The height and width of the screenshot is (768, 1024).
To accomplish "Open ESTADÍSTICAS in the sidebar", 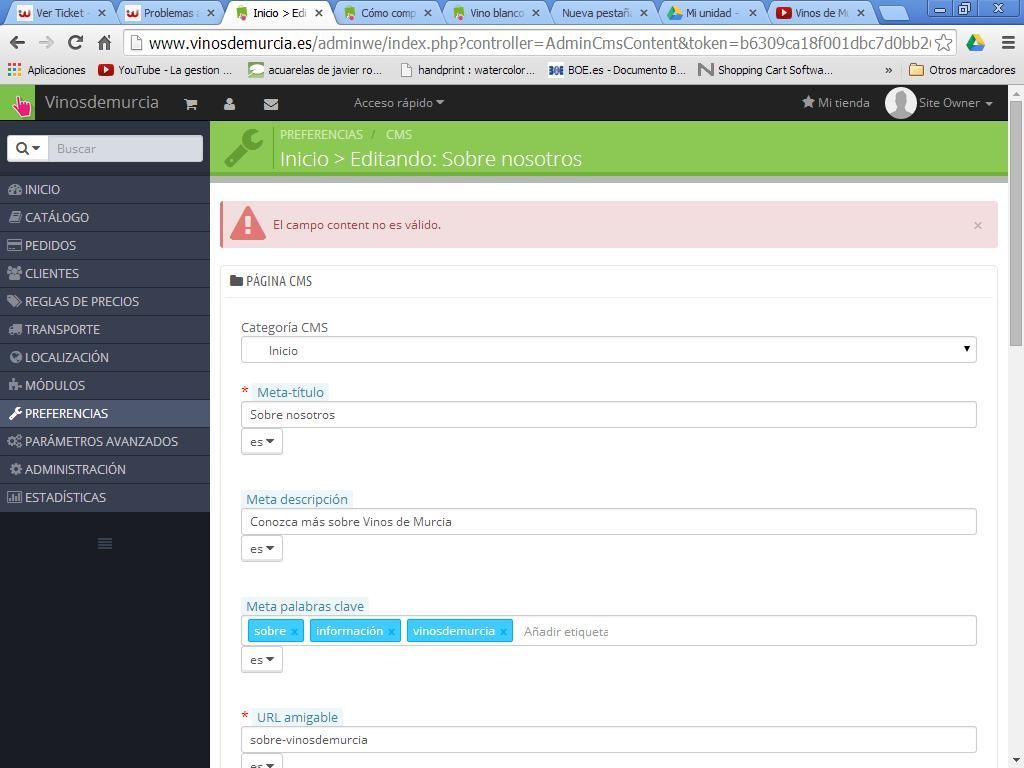I will 104,498.
